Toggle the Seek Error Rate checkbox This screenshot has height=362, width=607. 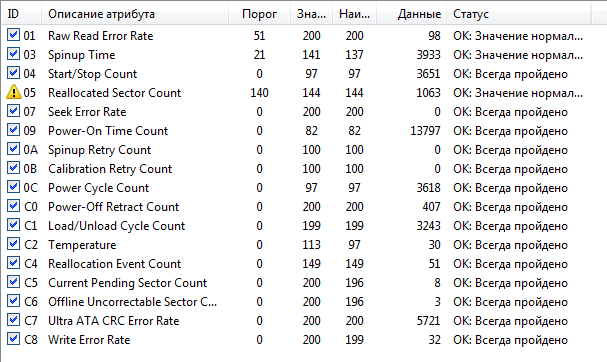[13, 111]
